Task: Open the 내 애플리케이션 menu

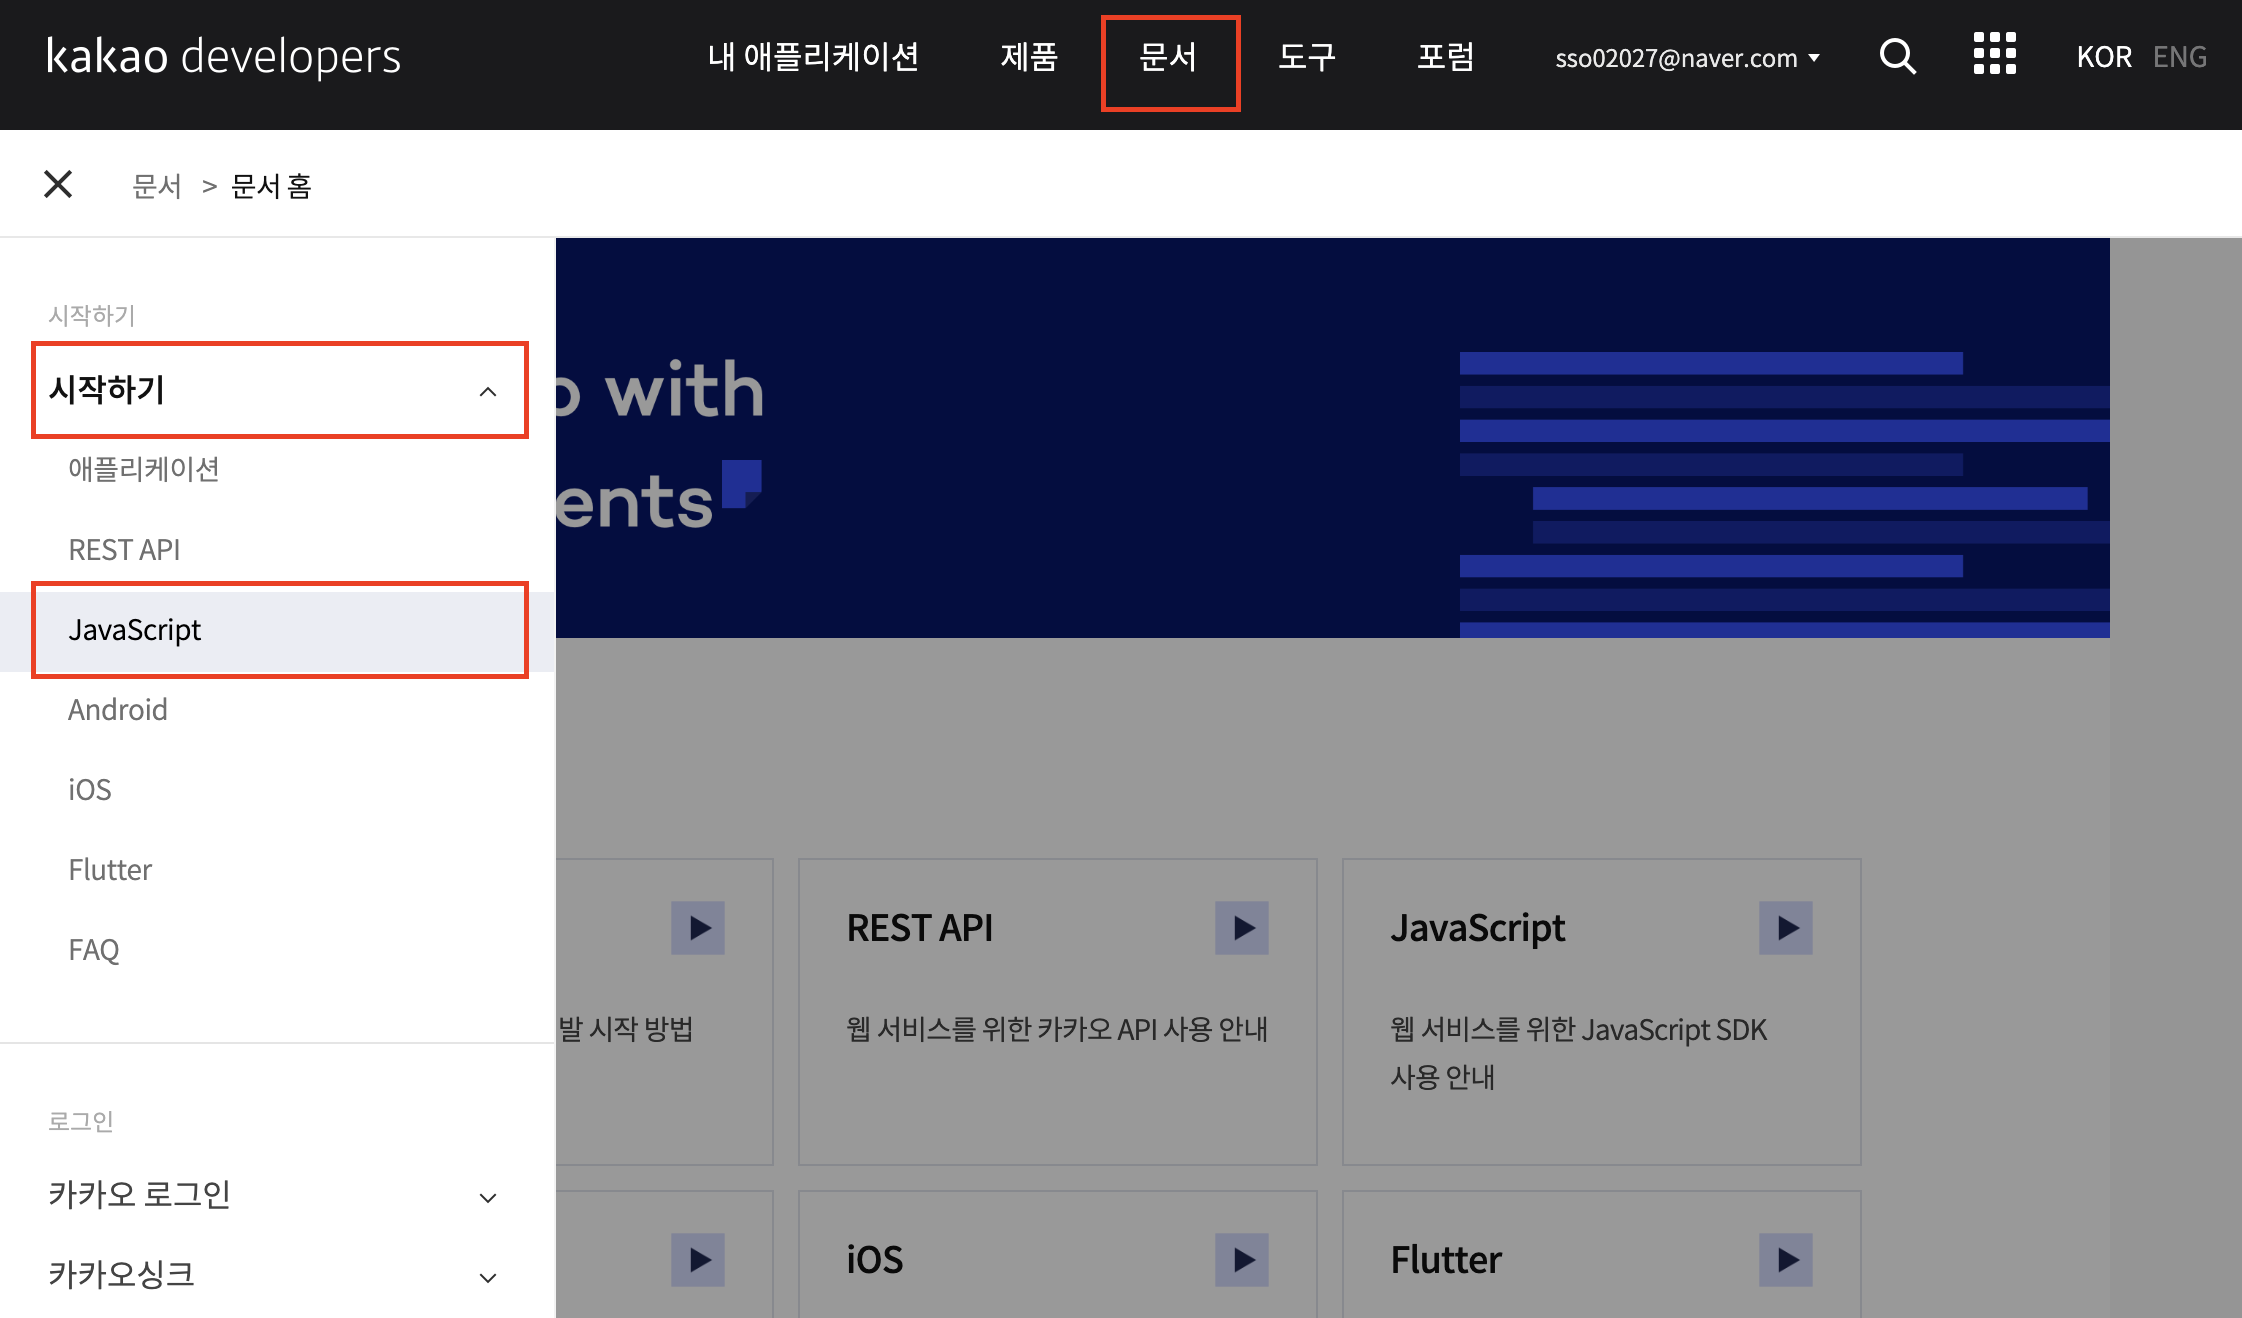Action: click(813, 57)
